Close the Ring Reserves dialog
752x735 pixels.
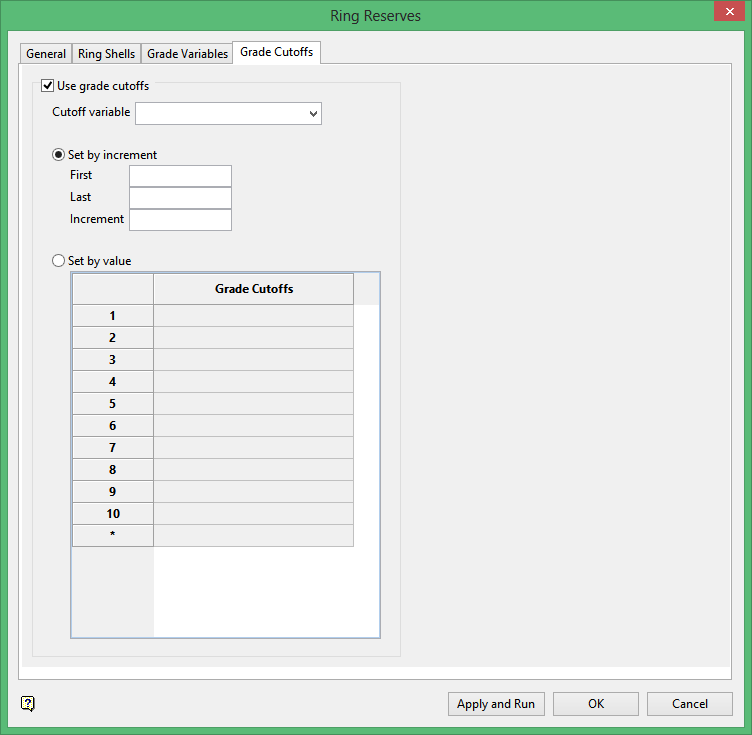(x=729, y=12)
